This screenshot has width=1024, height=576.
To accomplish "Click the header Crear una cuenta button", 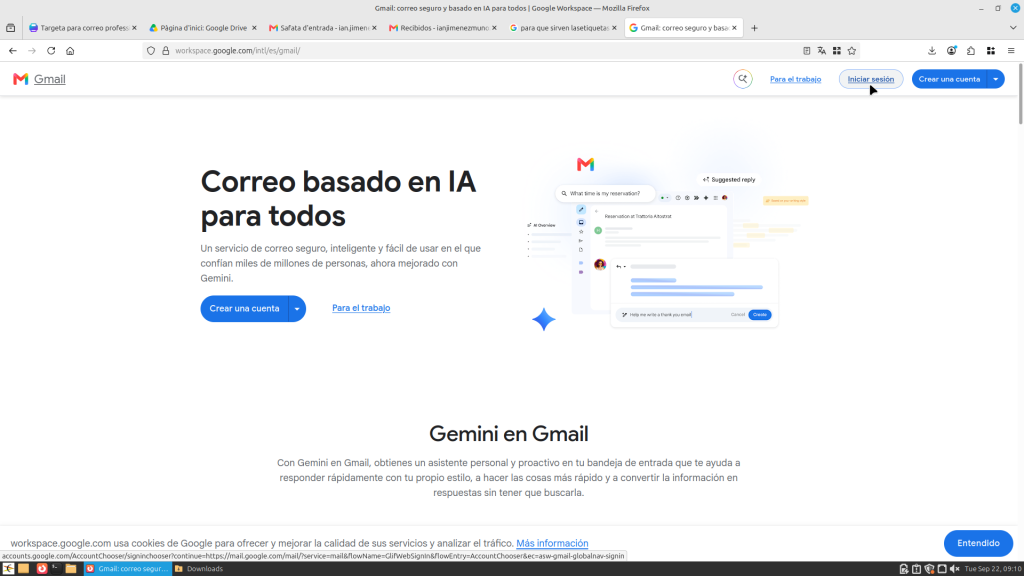I will [949, 79].
